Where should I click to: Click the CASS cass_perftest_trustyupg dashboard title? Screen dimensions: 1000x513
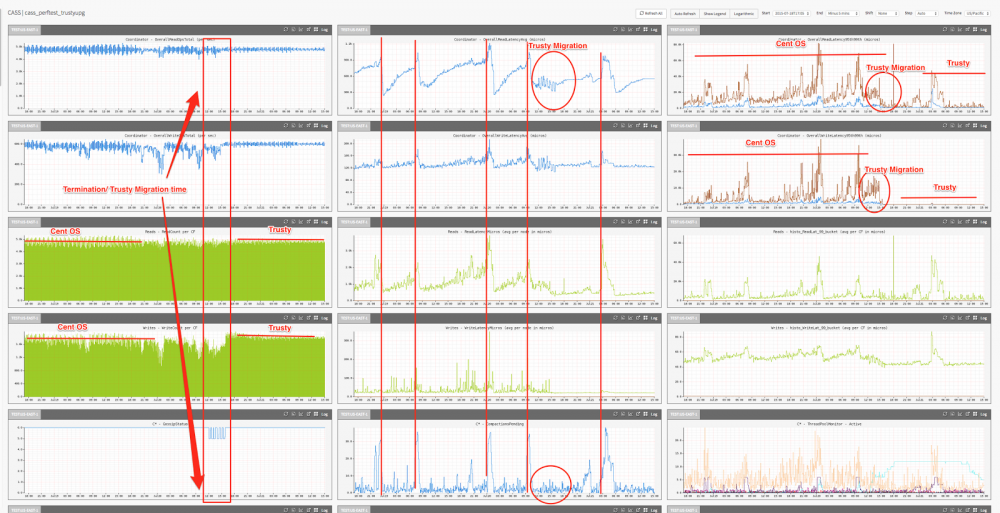click(46, 13)
